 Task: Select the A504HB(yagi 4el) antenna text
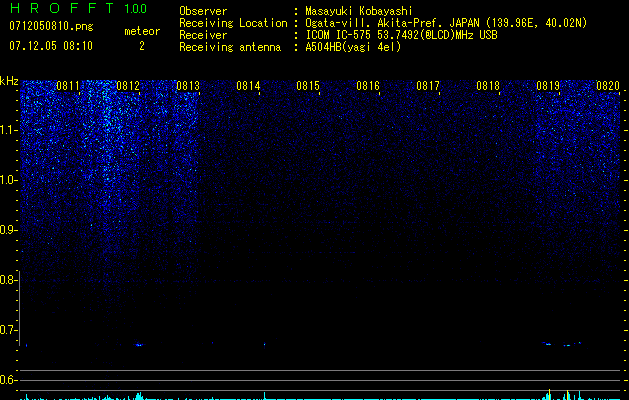(353, 47)
